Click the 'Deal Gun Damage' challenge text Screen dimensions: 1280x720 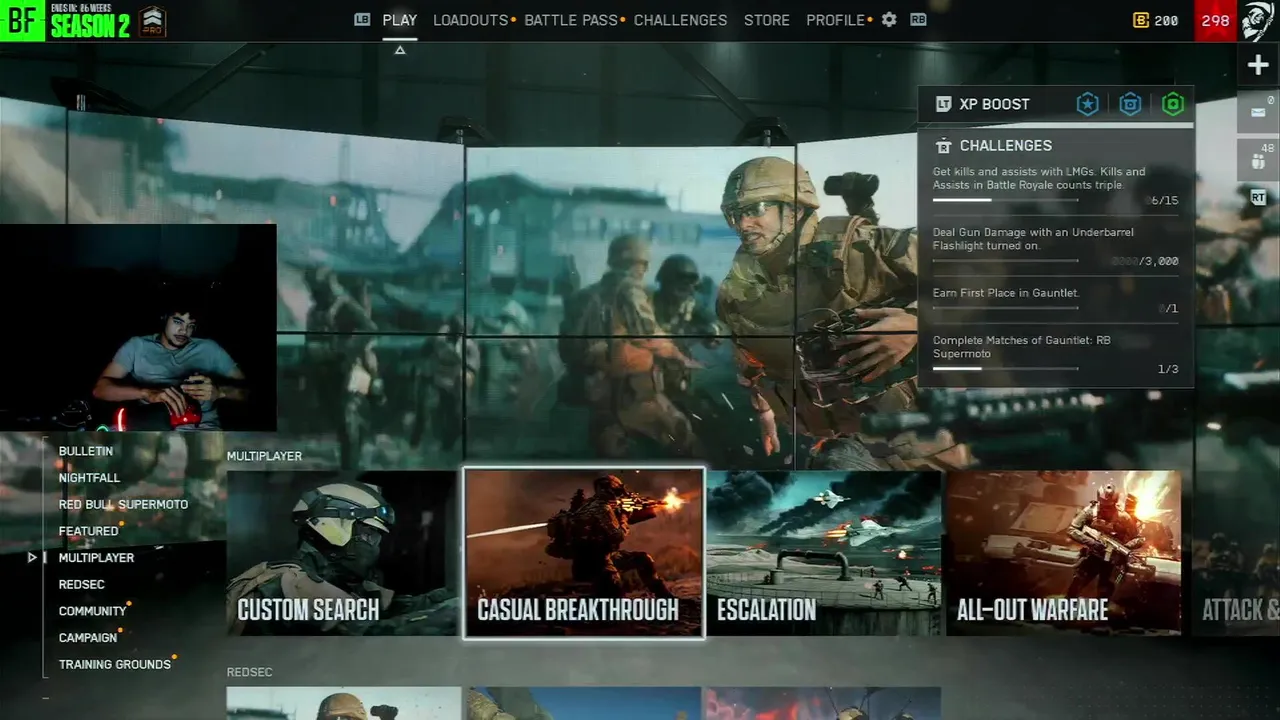coord(1033,239)
